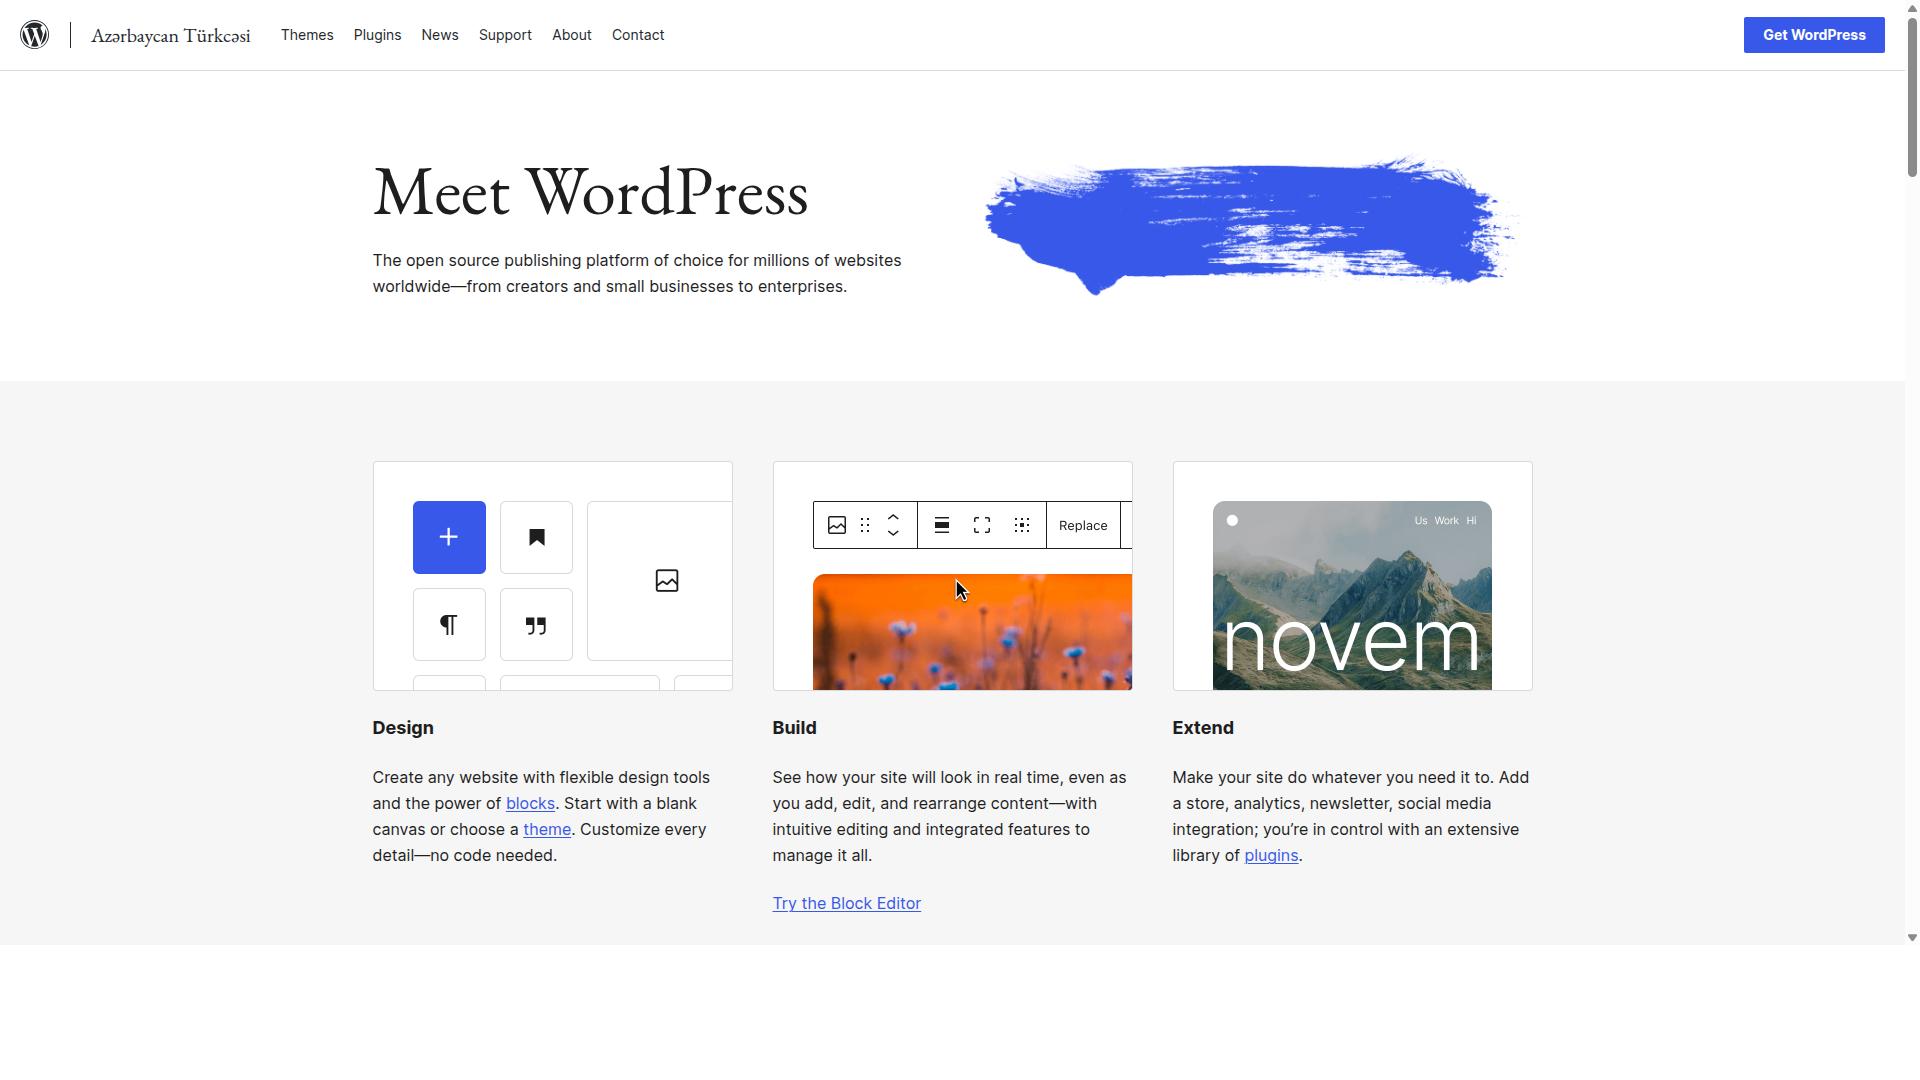
Task: Click the orange flower field image
Action: tap(972, 632)
